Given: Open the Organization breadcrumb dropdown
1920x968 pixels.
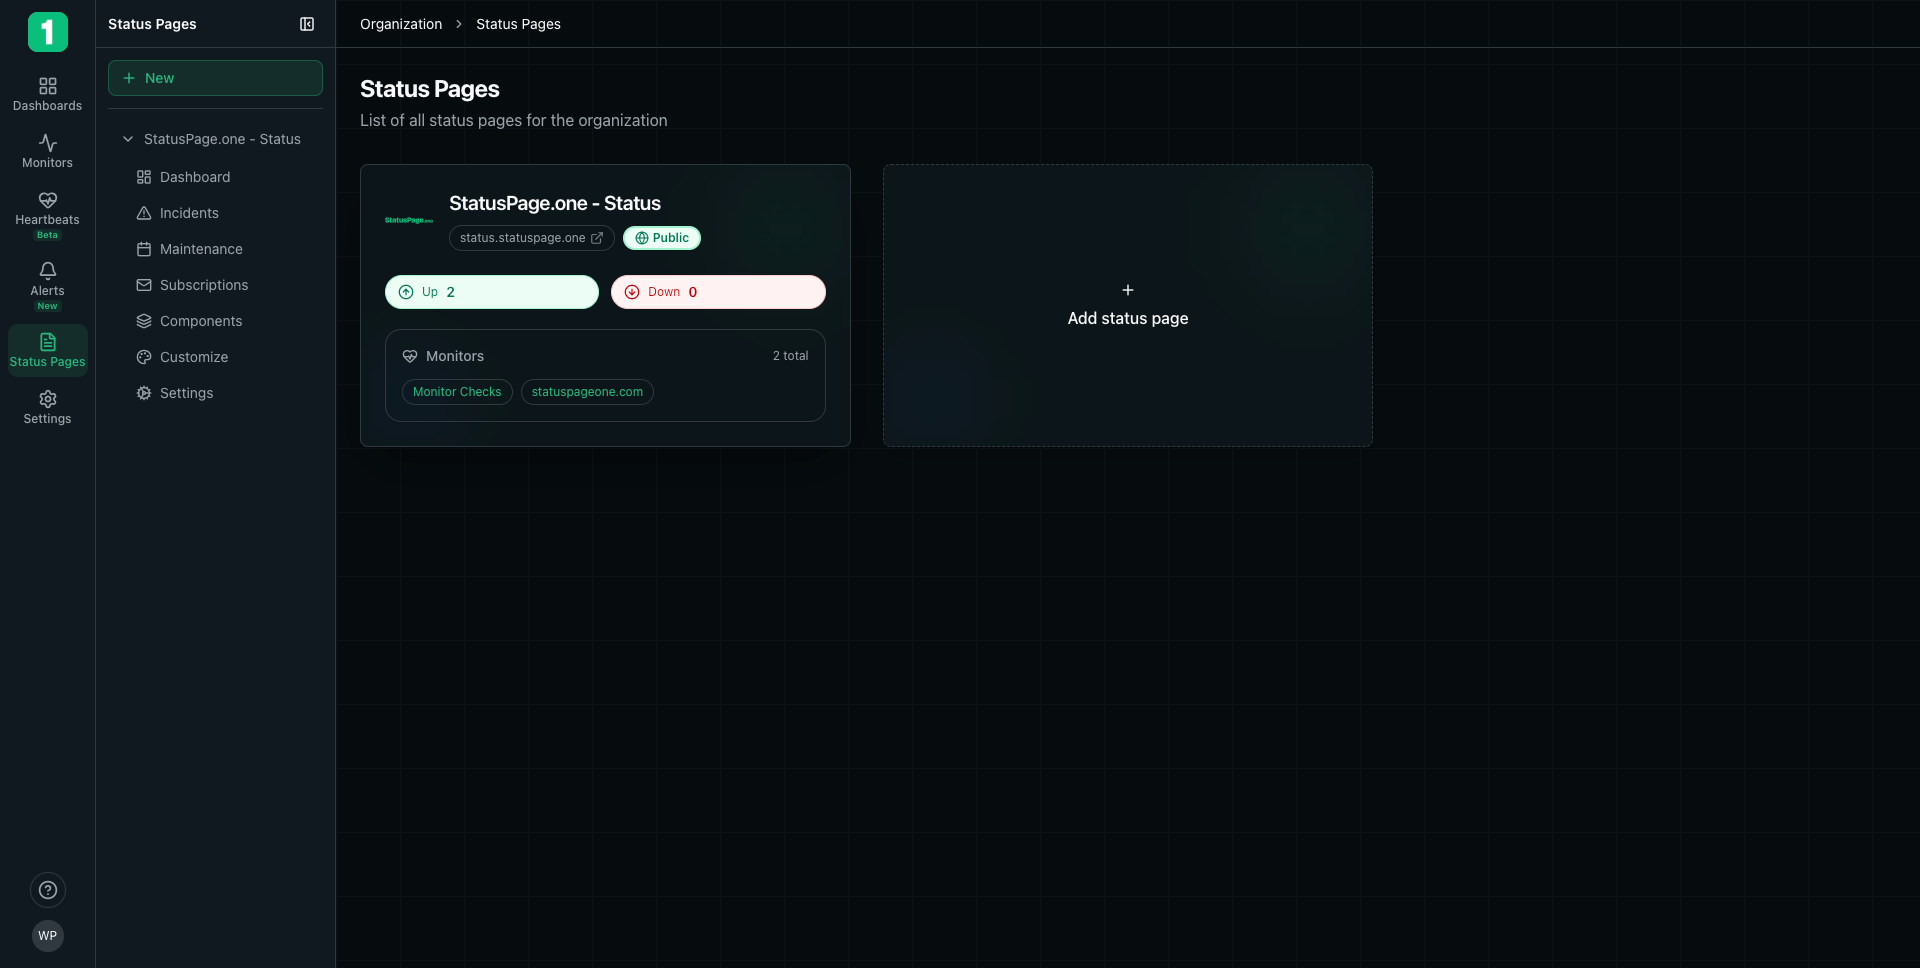Looking at the screenshot, I should [400, 24].
